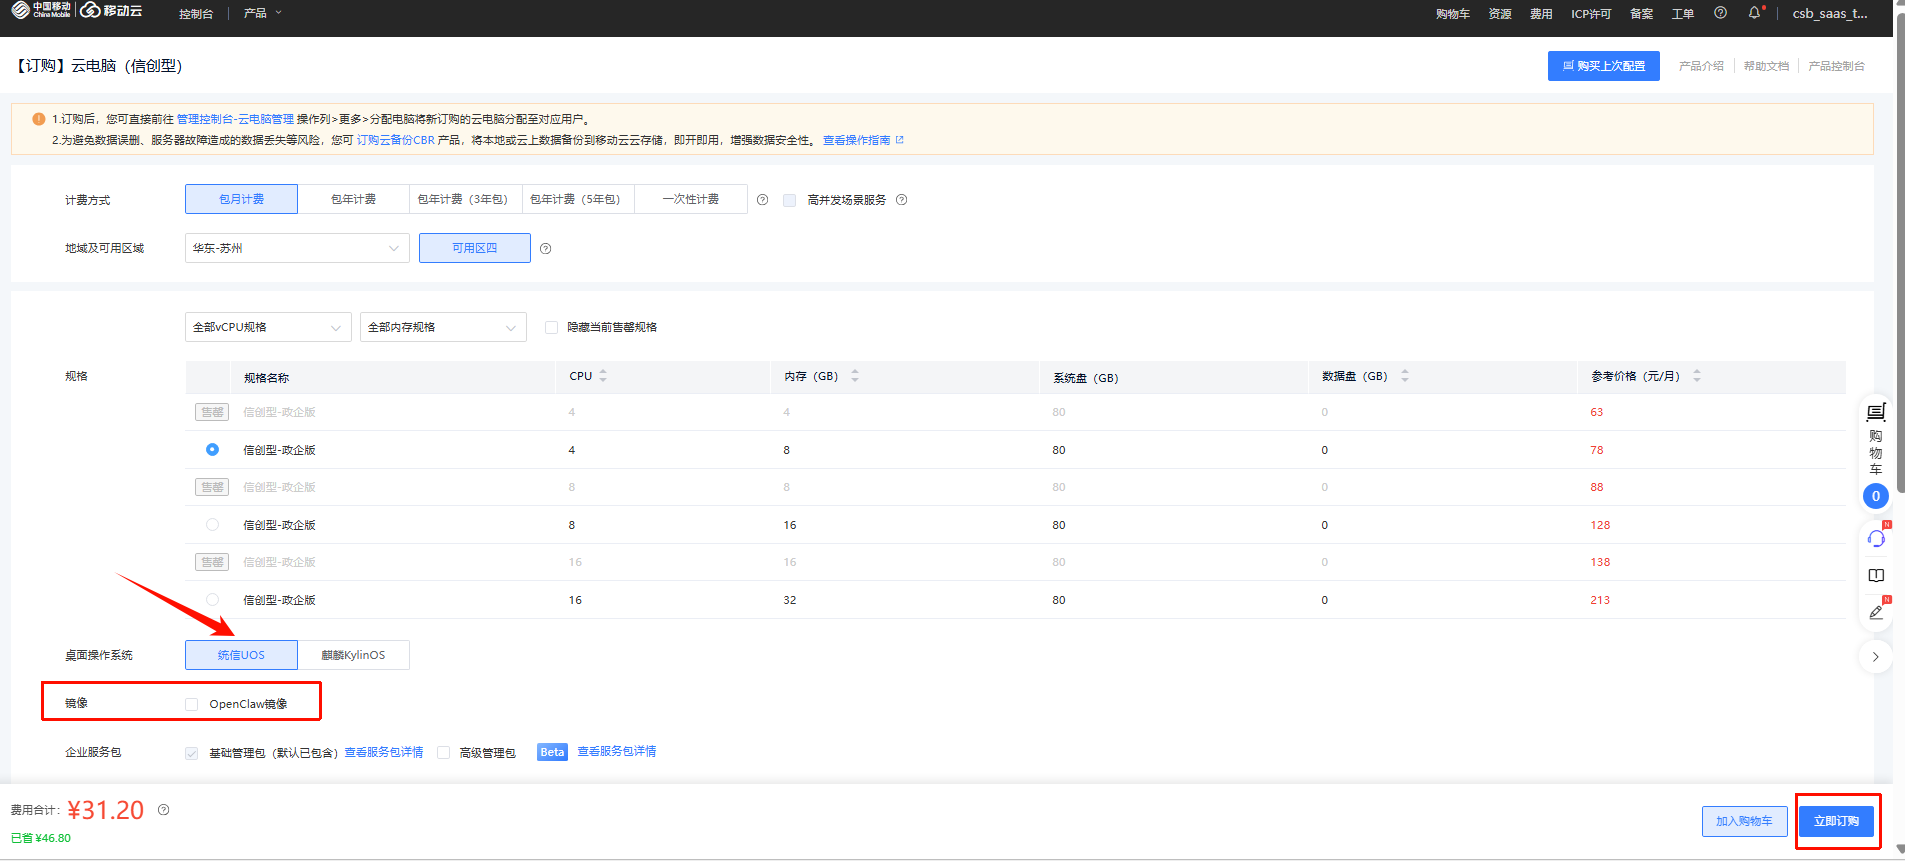Viewport: 1905px width, 861px height.
Task: Open the 产品控制台 link
Action: tap(1836, 66)
